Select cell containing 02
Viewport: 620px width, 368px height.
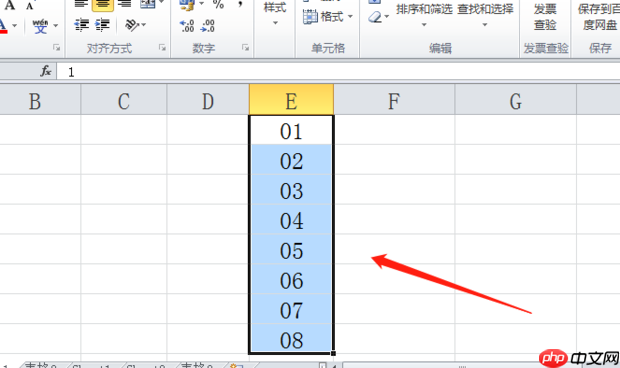(x=291, y=160)
